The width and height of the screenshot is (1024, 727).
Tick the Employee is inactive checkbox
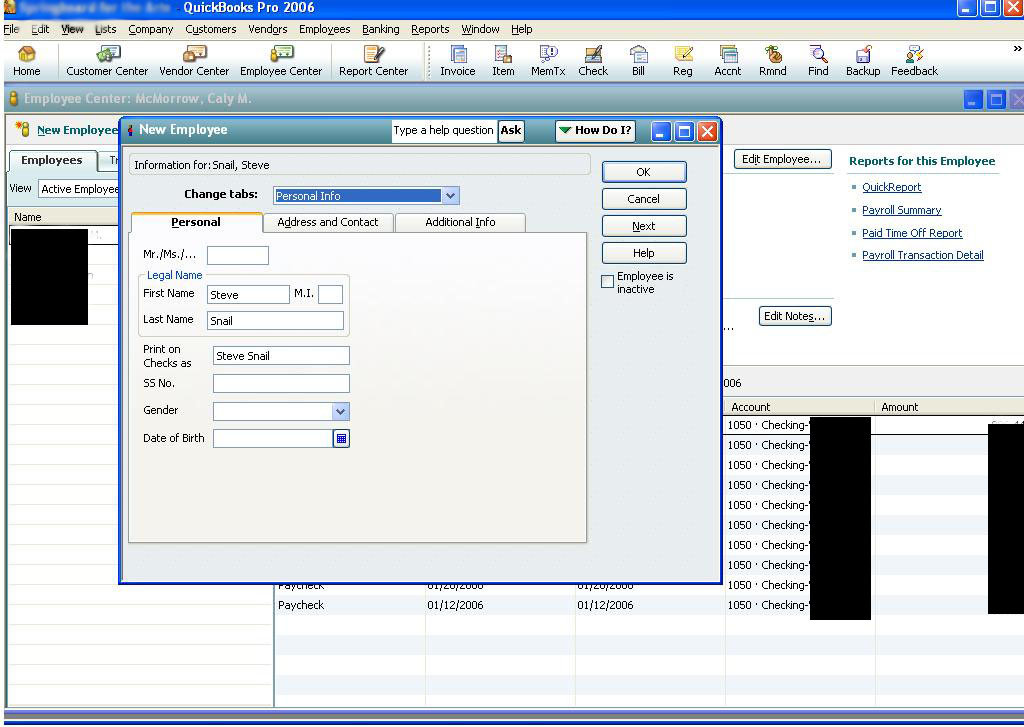(607, 282)
